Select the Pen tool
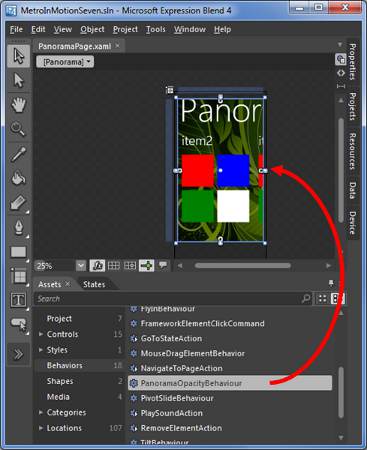367x450 pixels. 18,227
